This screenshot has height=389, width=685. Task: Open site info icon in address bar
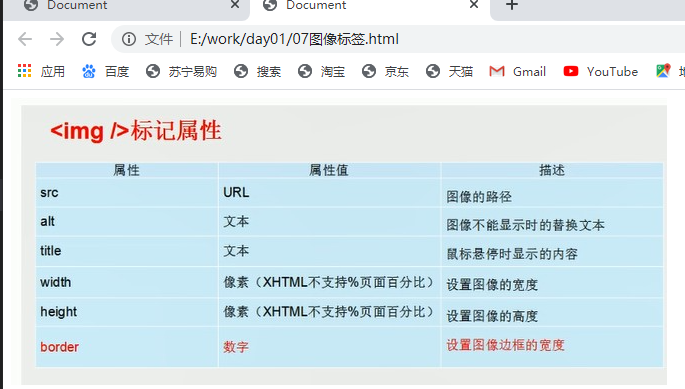tap(128, 39)
